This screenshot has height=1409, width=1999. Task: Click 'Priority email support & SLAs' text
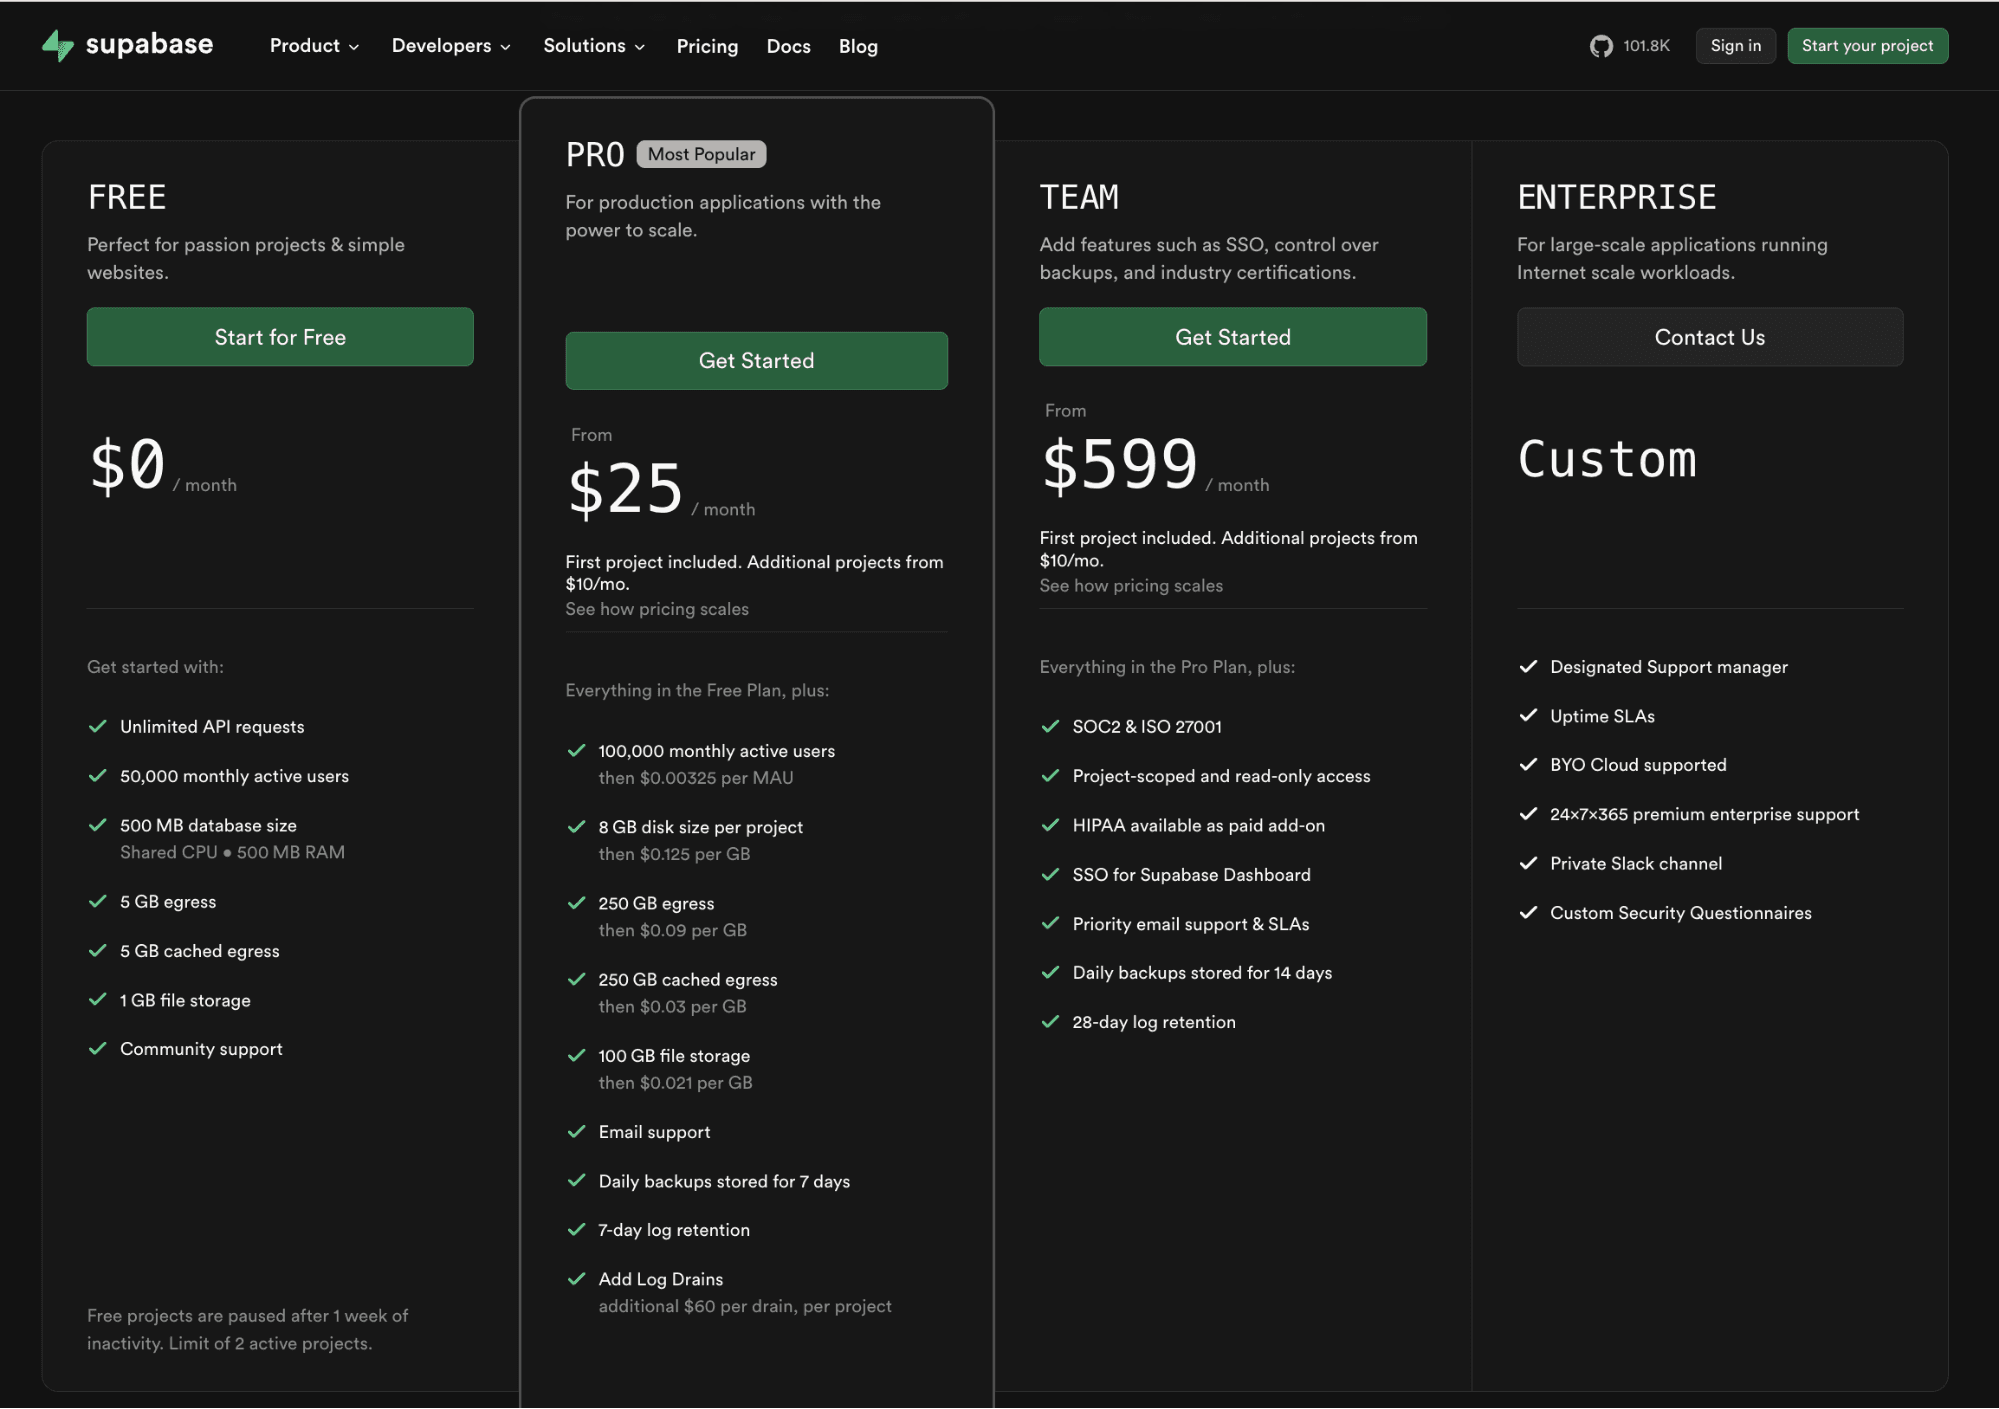1191,924
